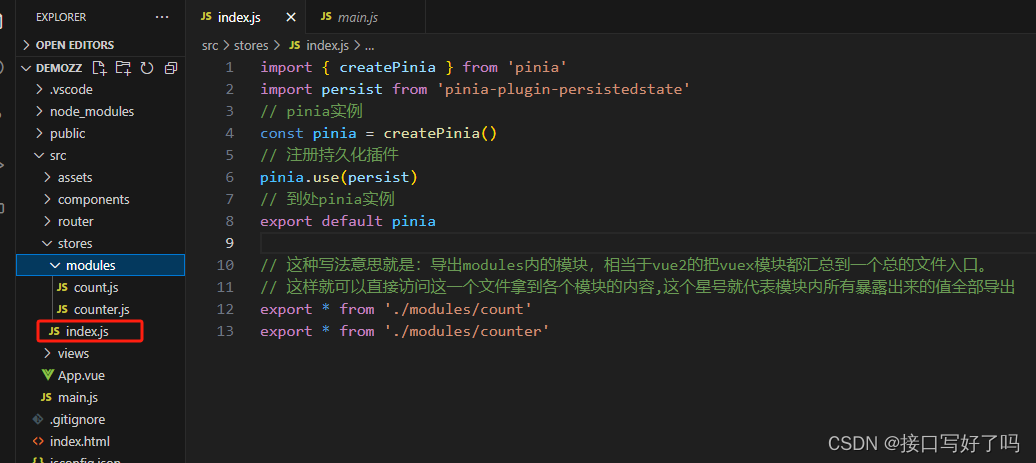Switch to the main.js tab
Screen dimensions: 1036x463
355,17
